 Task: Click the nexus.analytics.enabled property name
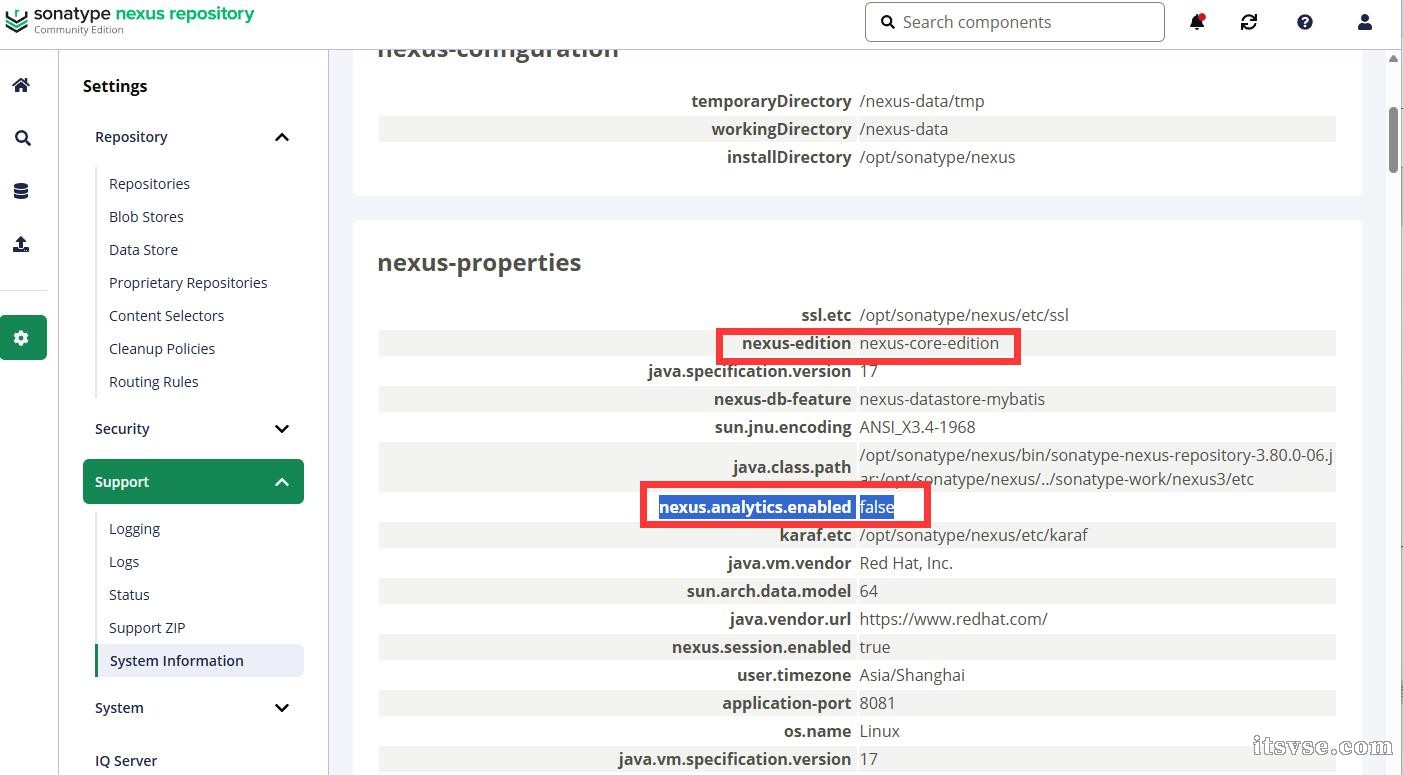(x=755, y=507)
